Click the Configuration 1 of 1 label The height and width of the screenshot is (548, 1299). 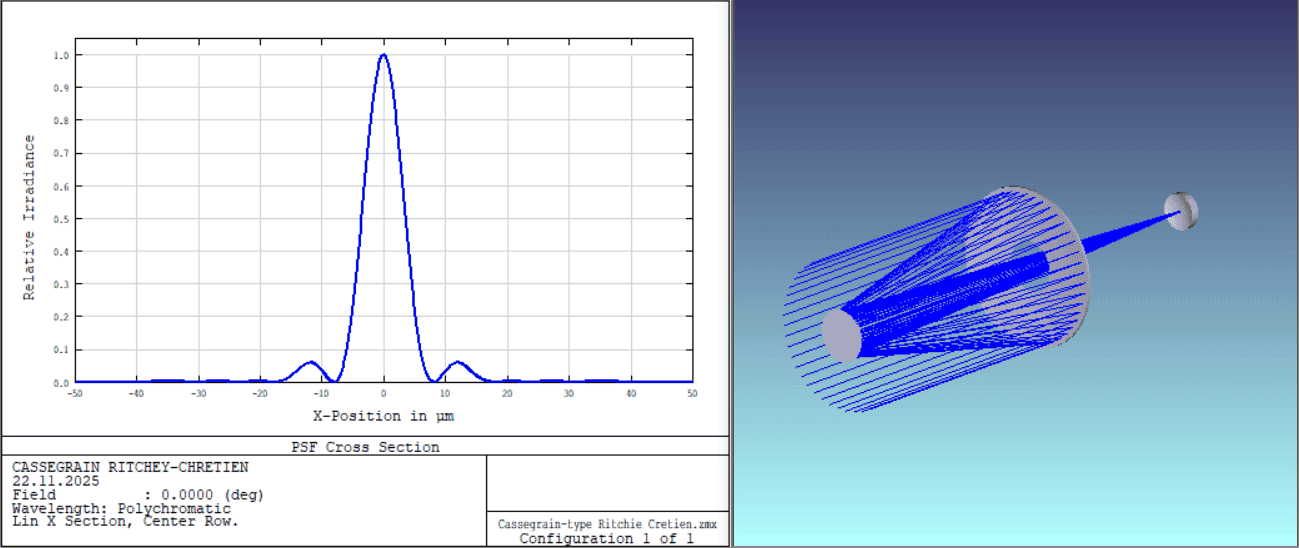(x=607, y=538)
